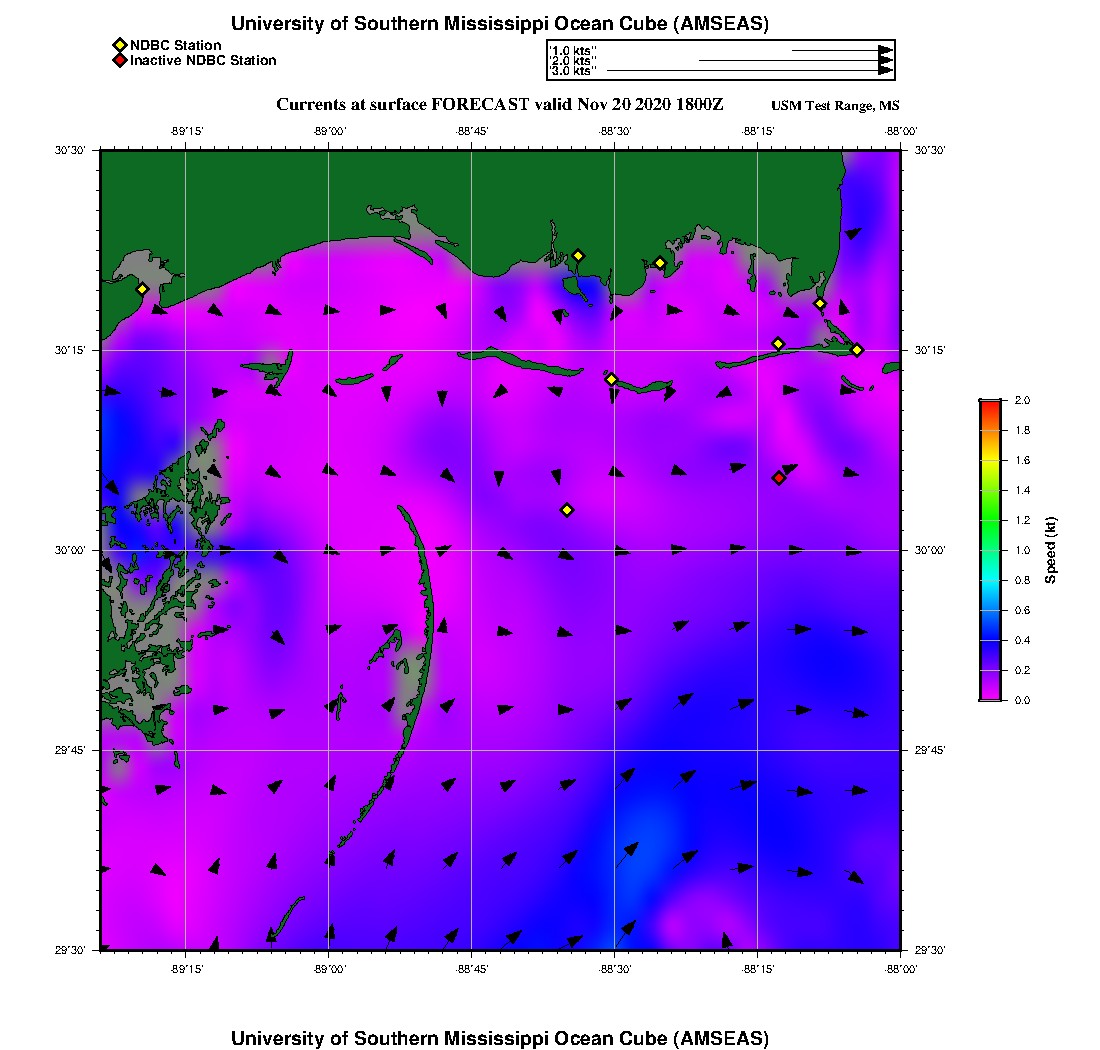Click the 3.0 kts scale arrow in legend

tap(749, 71)
